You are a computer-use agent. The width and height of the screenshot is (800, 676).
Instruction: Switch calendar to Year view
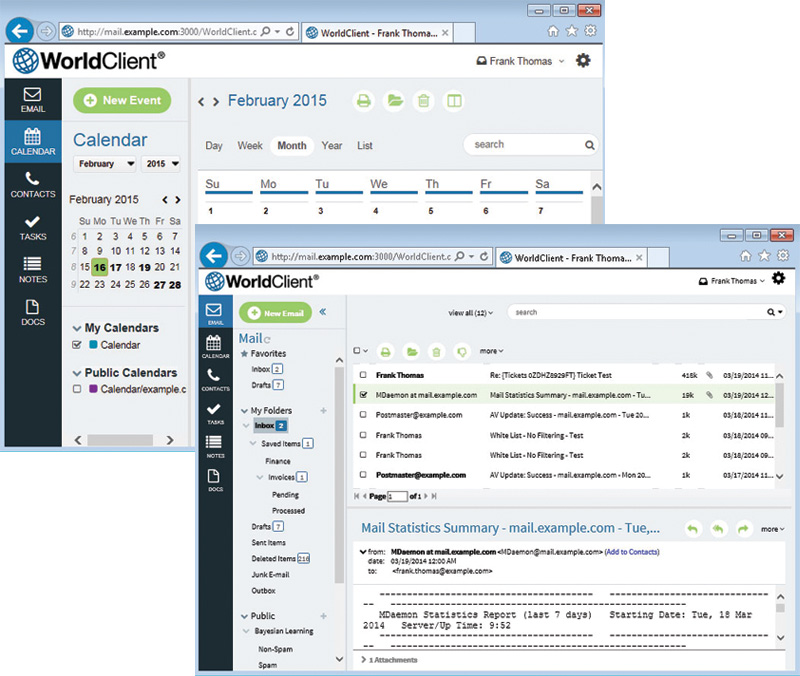coord(332,145)
